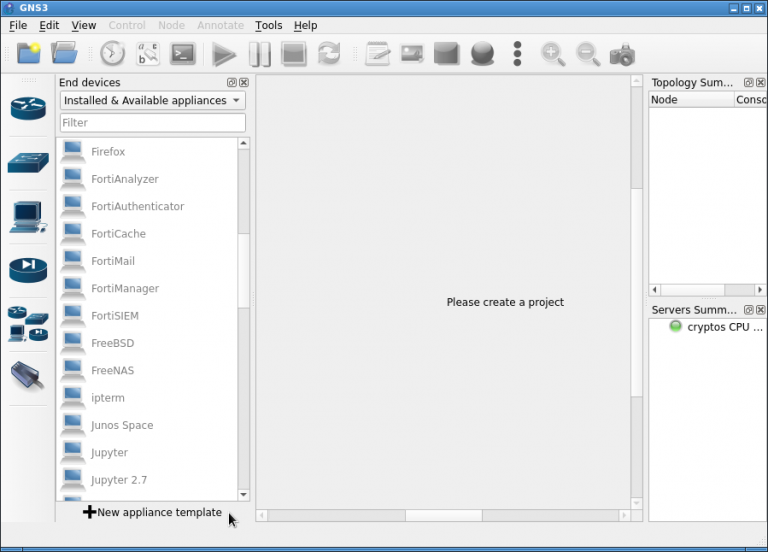
Task: Click the draw line three-dots icon
Action: pos(517,53)
